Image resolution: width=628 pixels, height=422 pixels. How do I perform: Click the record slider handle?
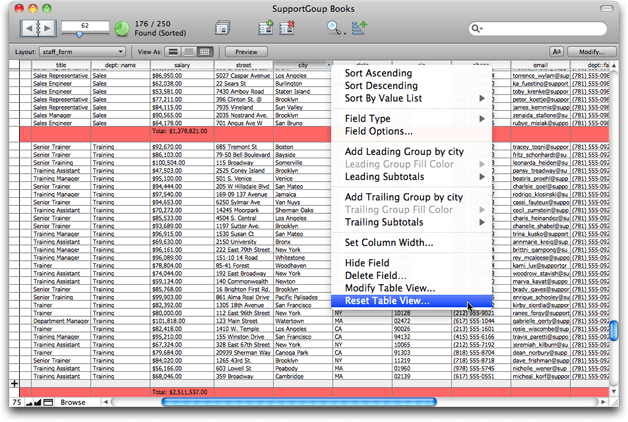pos(79,35)
